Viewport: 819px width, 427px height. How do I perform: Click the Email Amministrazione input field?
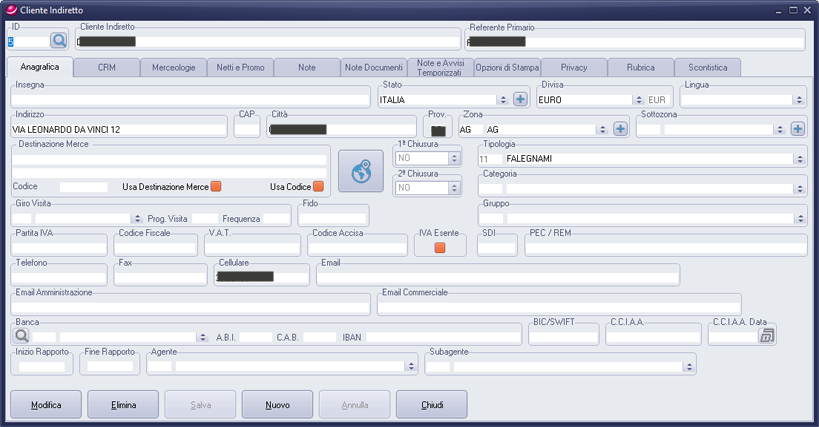190,306
